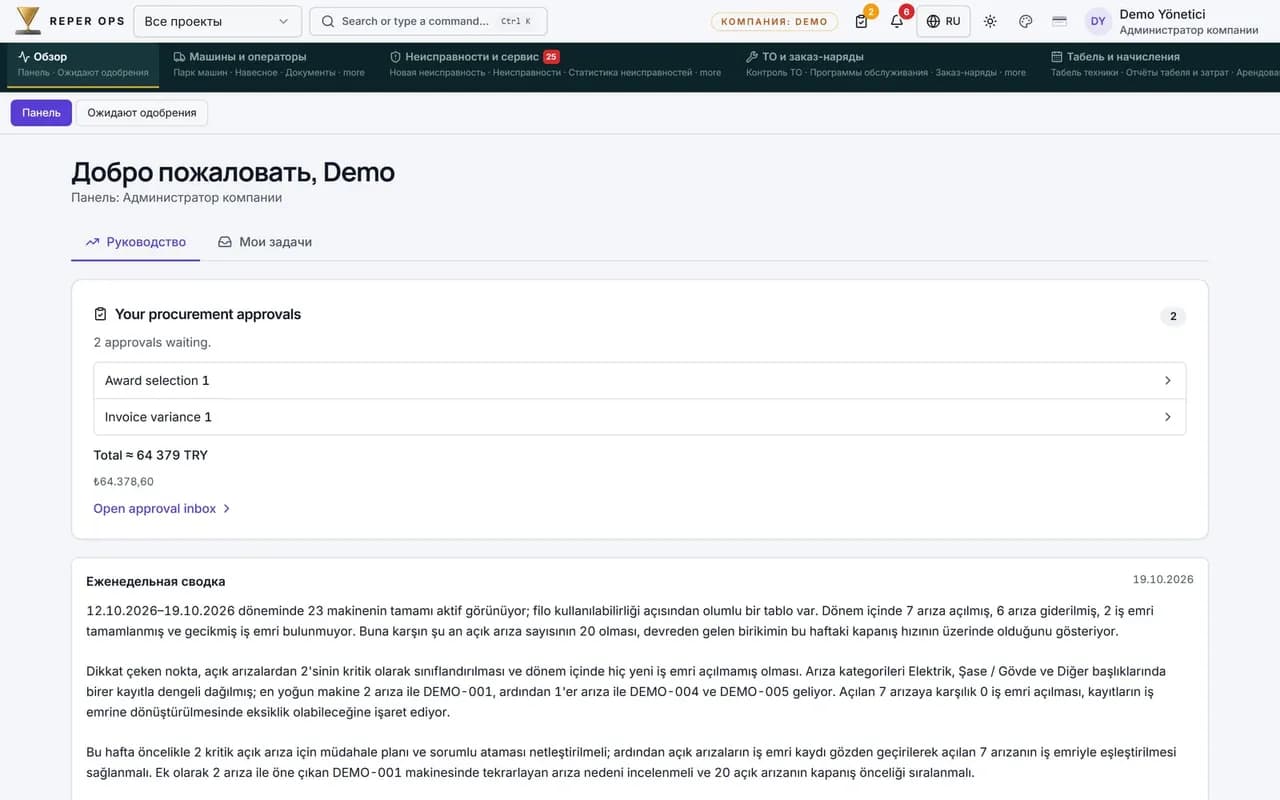Screen dimensions: 1280x800
Task: Click the Demo Yönetici user name
Action: pyautogui.click(x=1162, y=14)
